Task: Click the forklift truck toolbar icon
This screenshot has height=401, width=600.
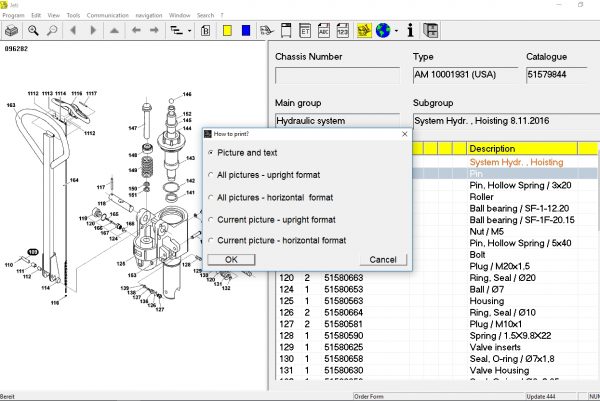Action: coord(267,30)
